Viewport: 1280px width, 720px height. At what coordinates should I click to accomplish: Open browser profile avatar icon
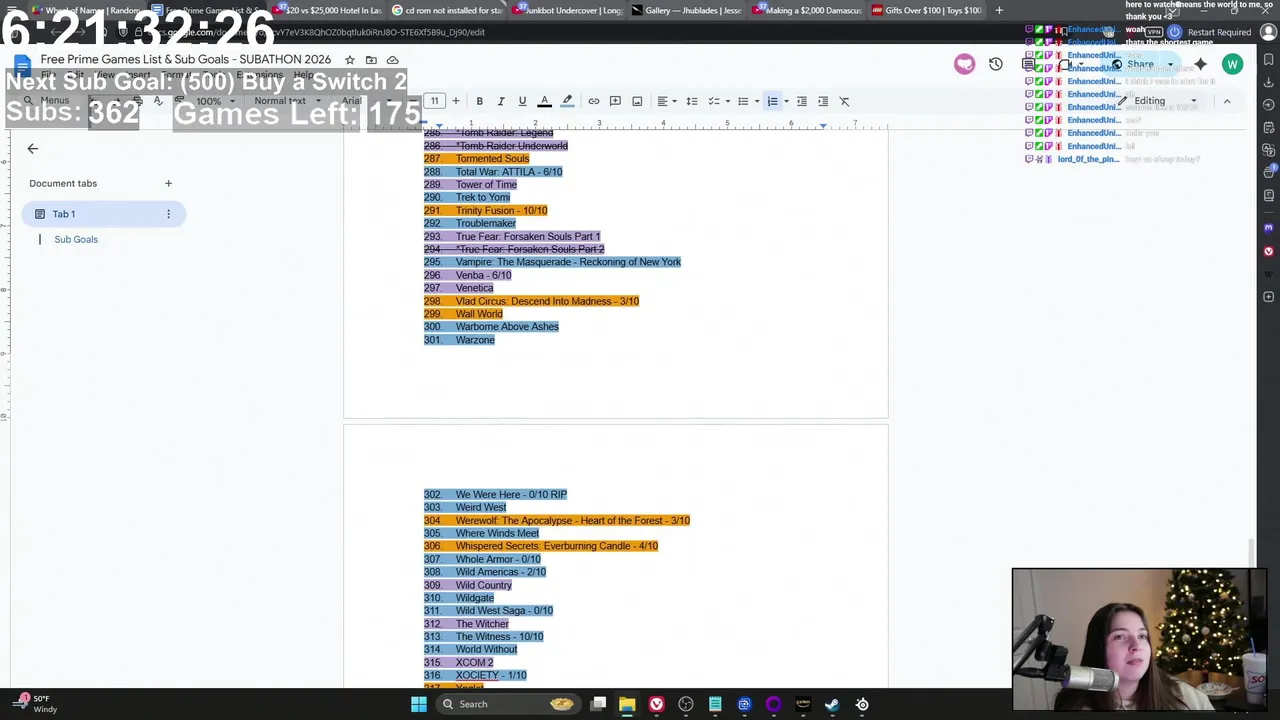(x=1268, y=32)
